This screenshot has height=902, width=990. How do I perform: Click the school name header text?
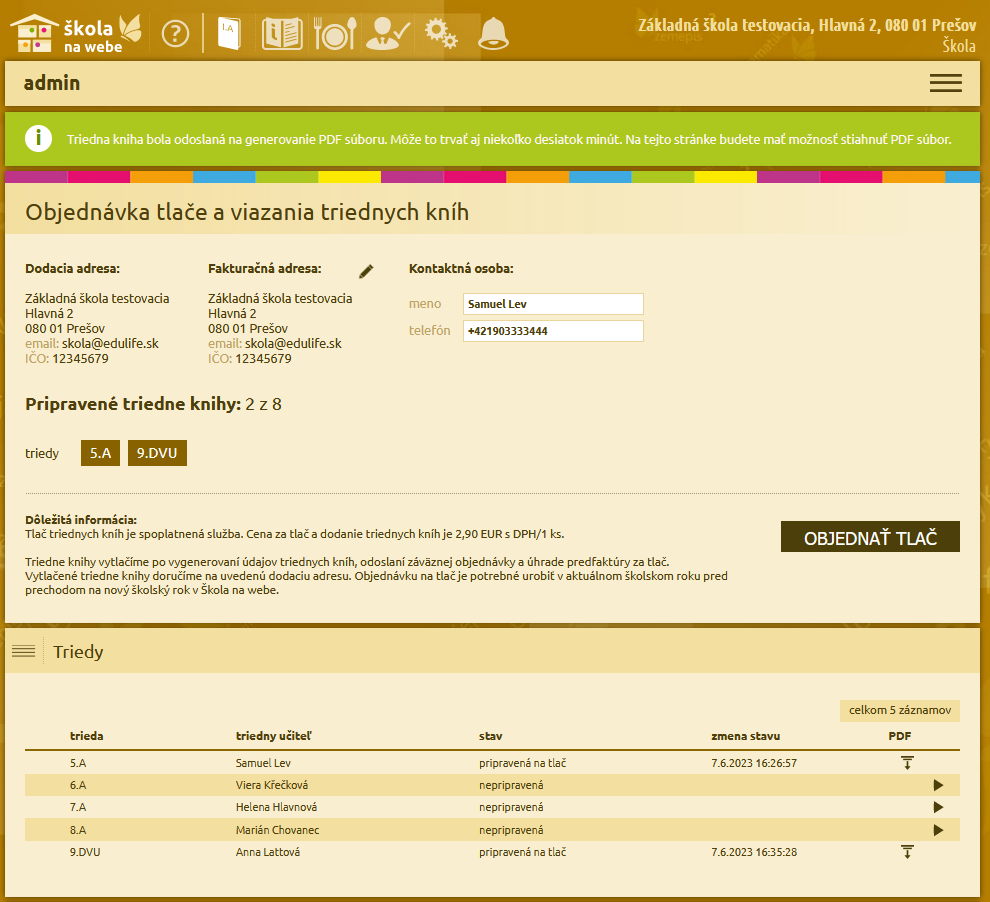pyautogui.click(x=807, y=25)
